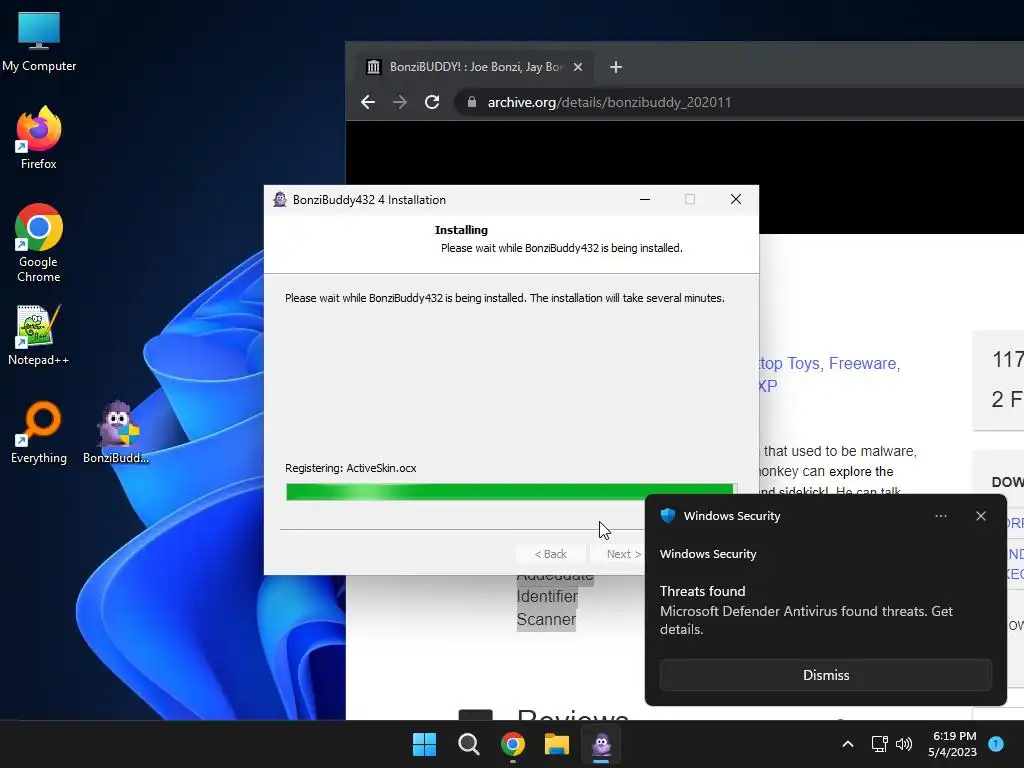1024x768 pixels.
Task: Go back in Chrome browser
Action: [x=368, y=102]
